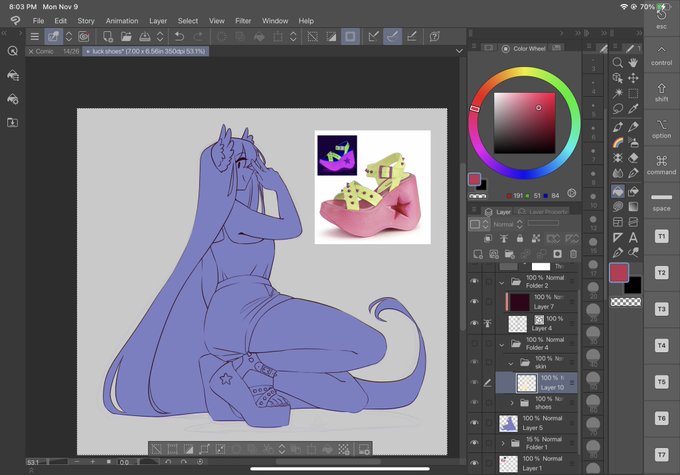Select the Eraser tool

633,158
